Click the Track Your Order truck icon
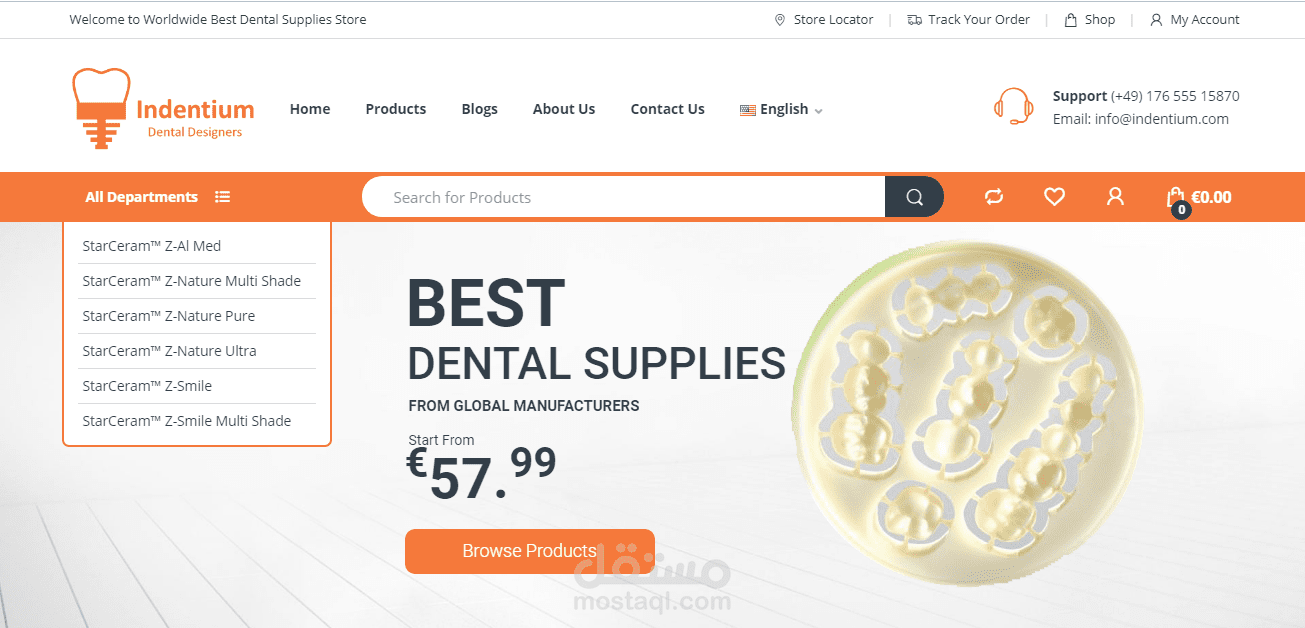The width and height of the screenshot is (1305, 628). pos(914,20)
